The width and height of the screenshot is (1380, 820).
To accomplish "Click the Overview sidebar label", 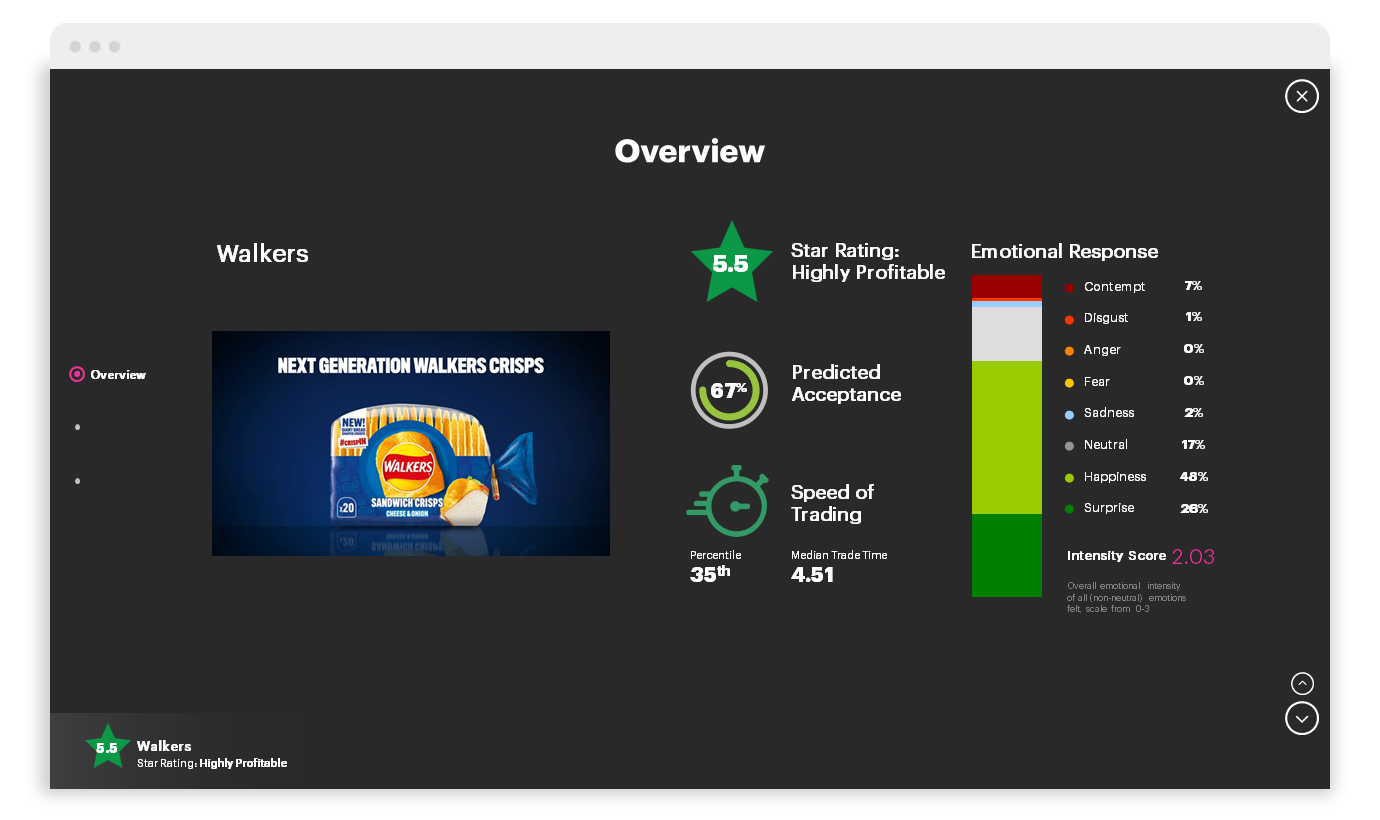I will coord(118,375).
